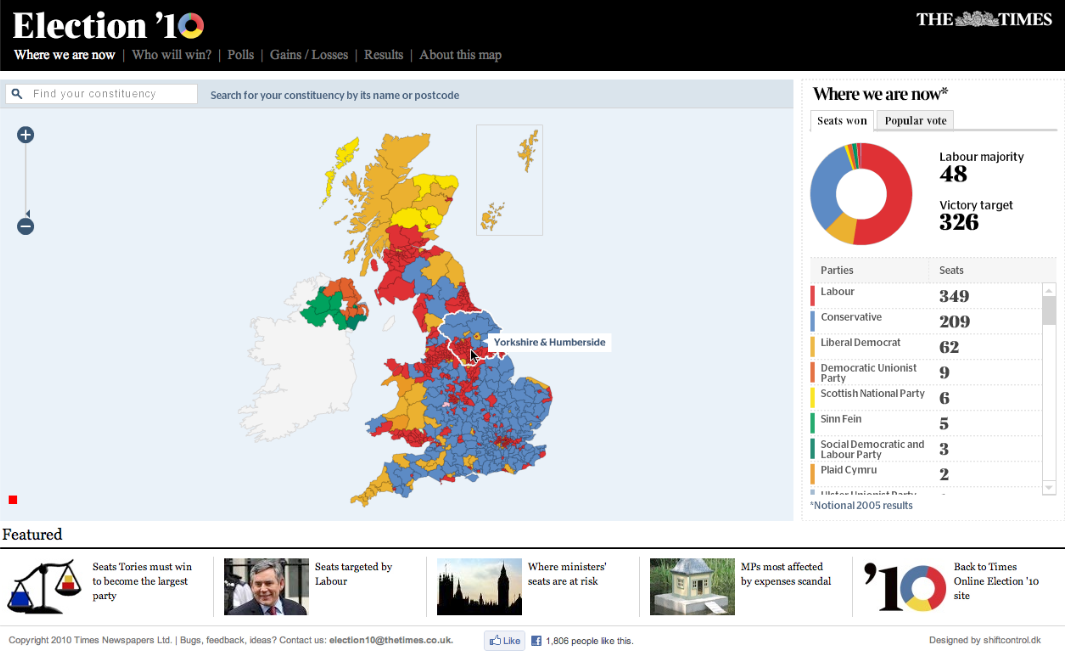Open Gains / Losses view
The height and width of the screenshot is (656, 1065).
[309, 55]
